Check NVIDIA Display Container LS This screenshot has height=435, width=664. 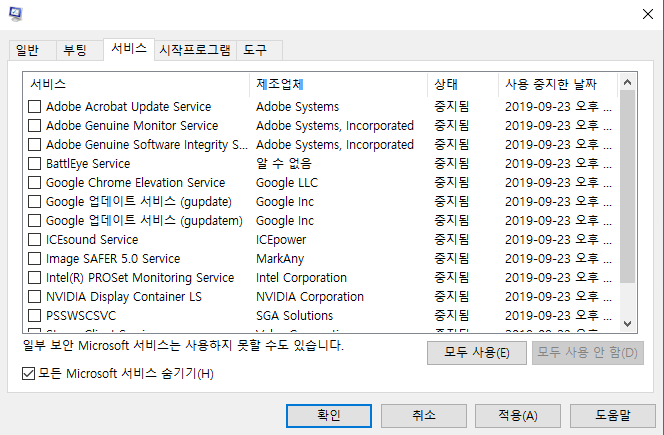(x=34, y=297)
